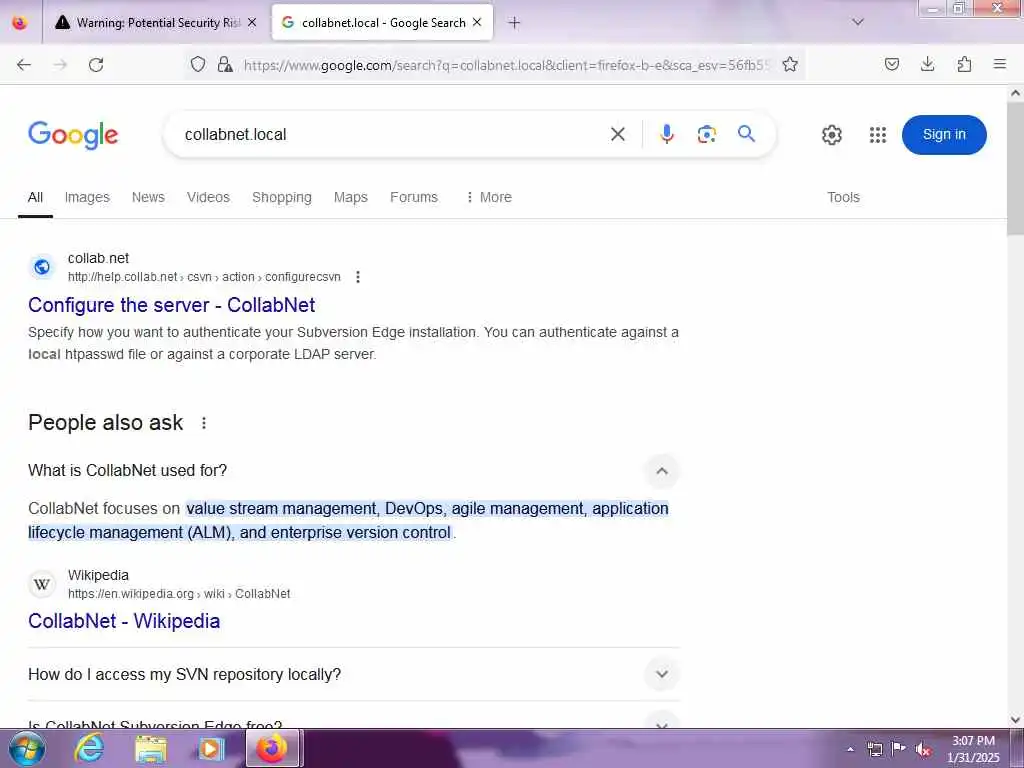Bookmark this page with the star icon

point(790,64)
